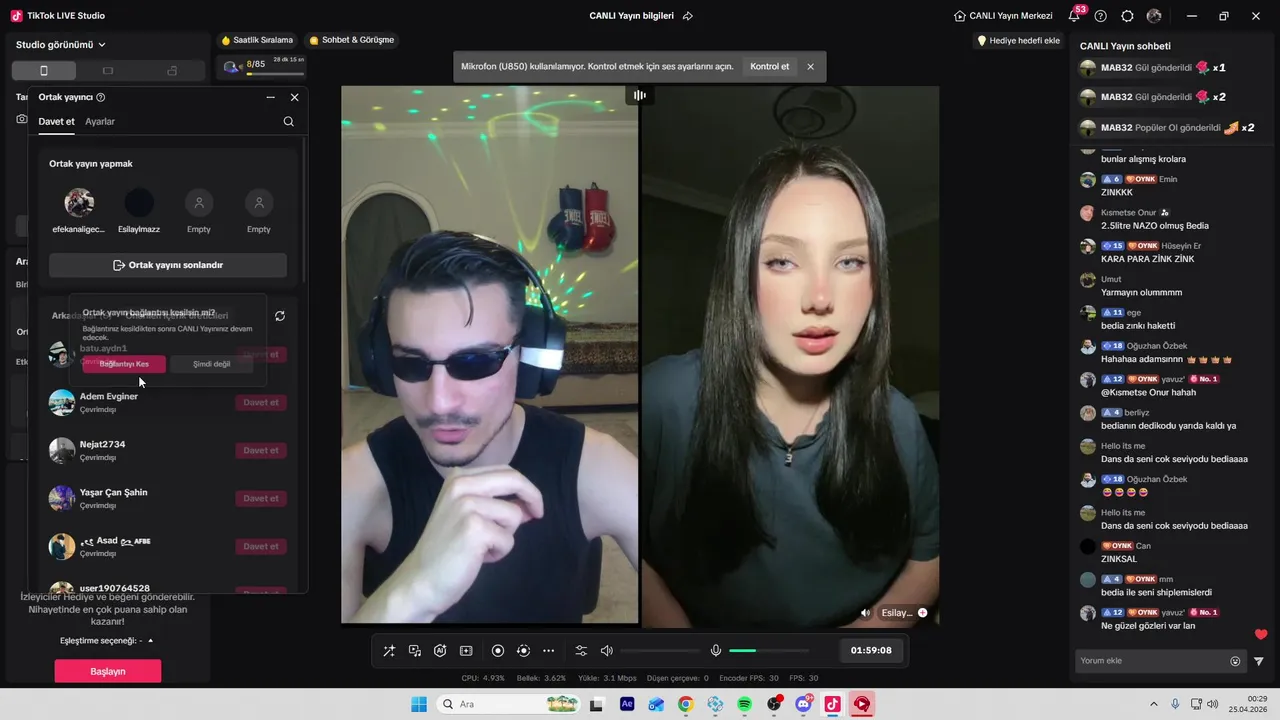Screen dimensions: 1280x720
Task: Open After Effects from the taskbar
Action: pos(627,704)
